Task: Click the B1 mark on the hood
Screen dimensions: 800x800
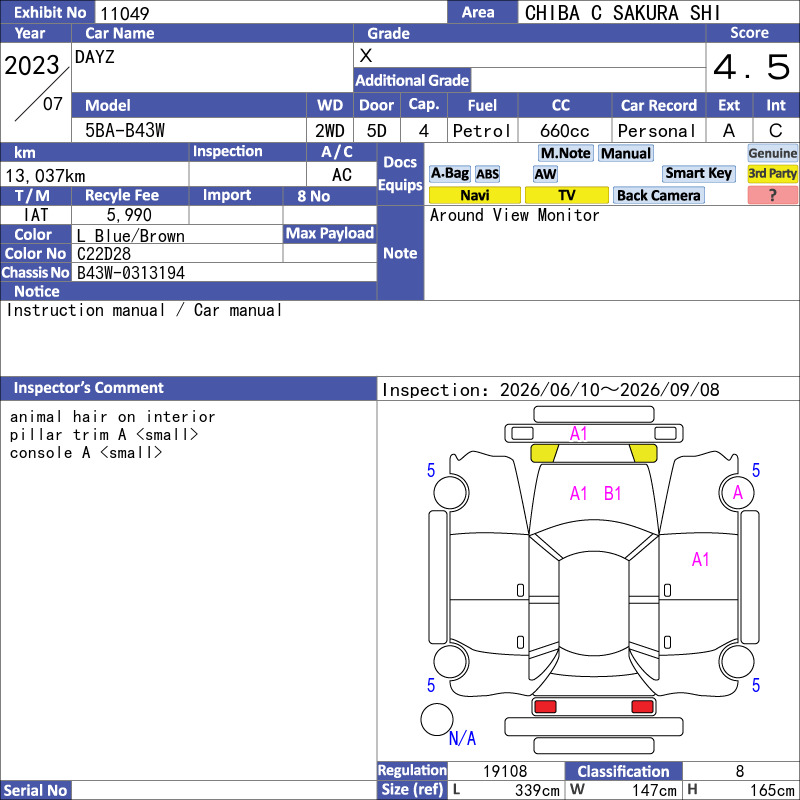Action: 612,493
